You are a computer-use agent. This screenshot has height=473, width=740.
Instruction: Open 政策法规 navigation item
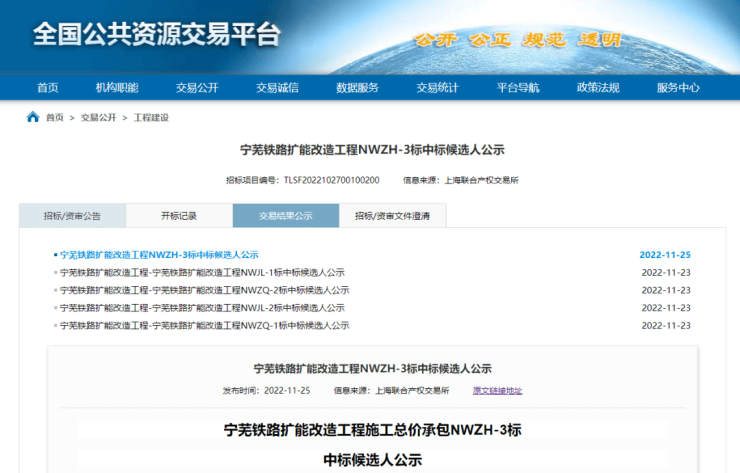click(597, 88)
